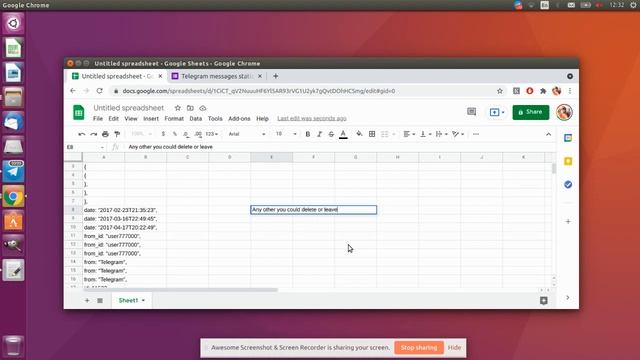Click the get add-ons plus in side panel
This screenshot has width=640, height=360.
(568, 222)
